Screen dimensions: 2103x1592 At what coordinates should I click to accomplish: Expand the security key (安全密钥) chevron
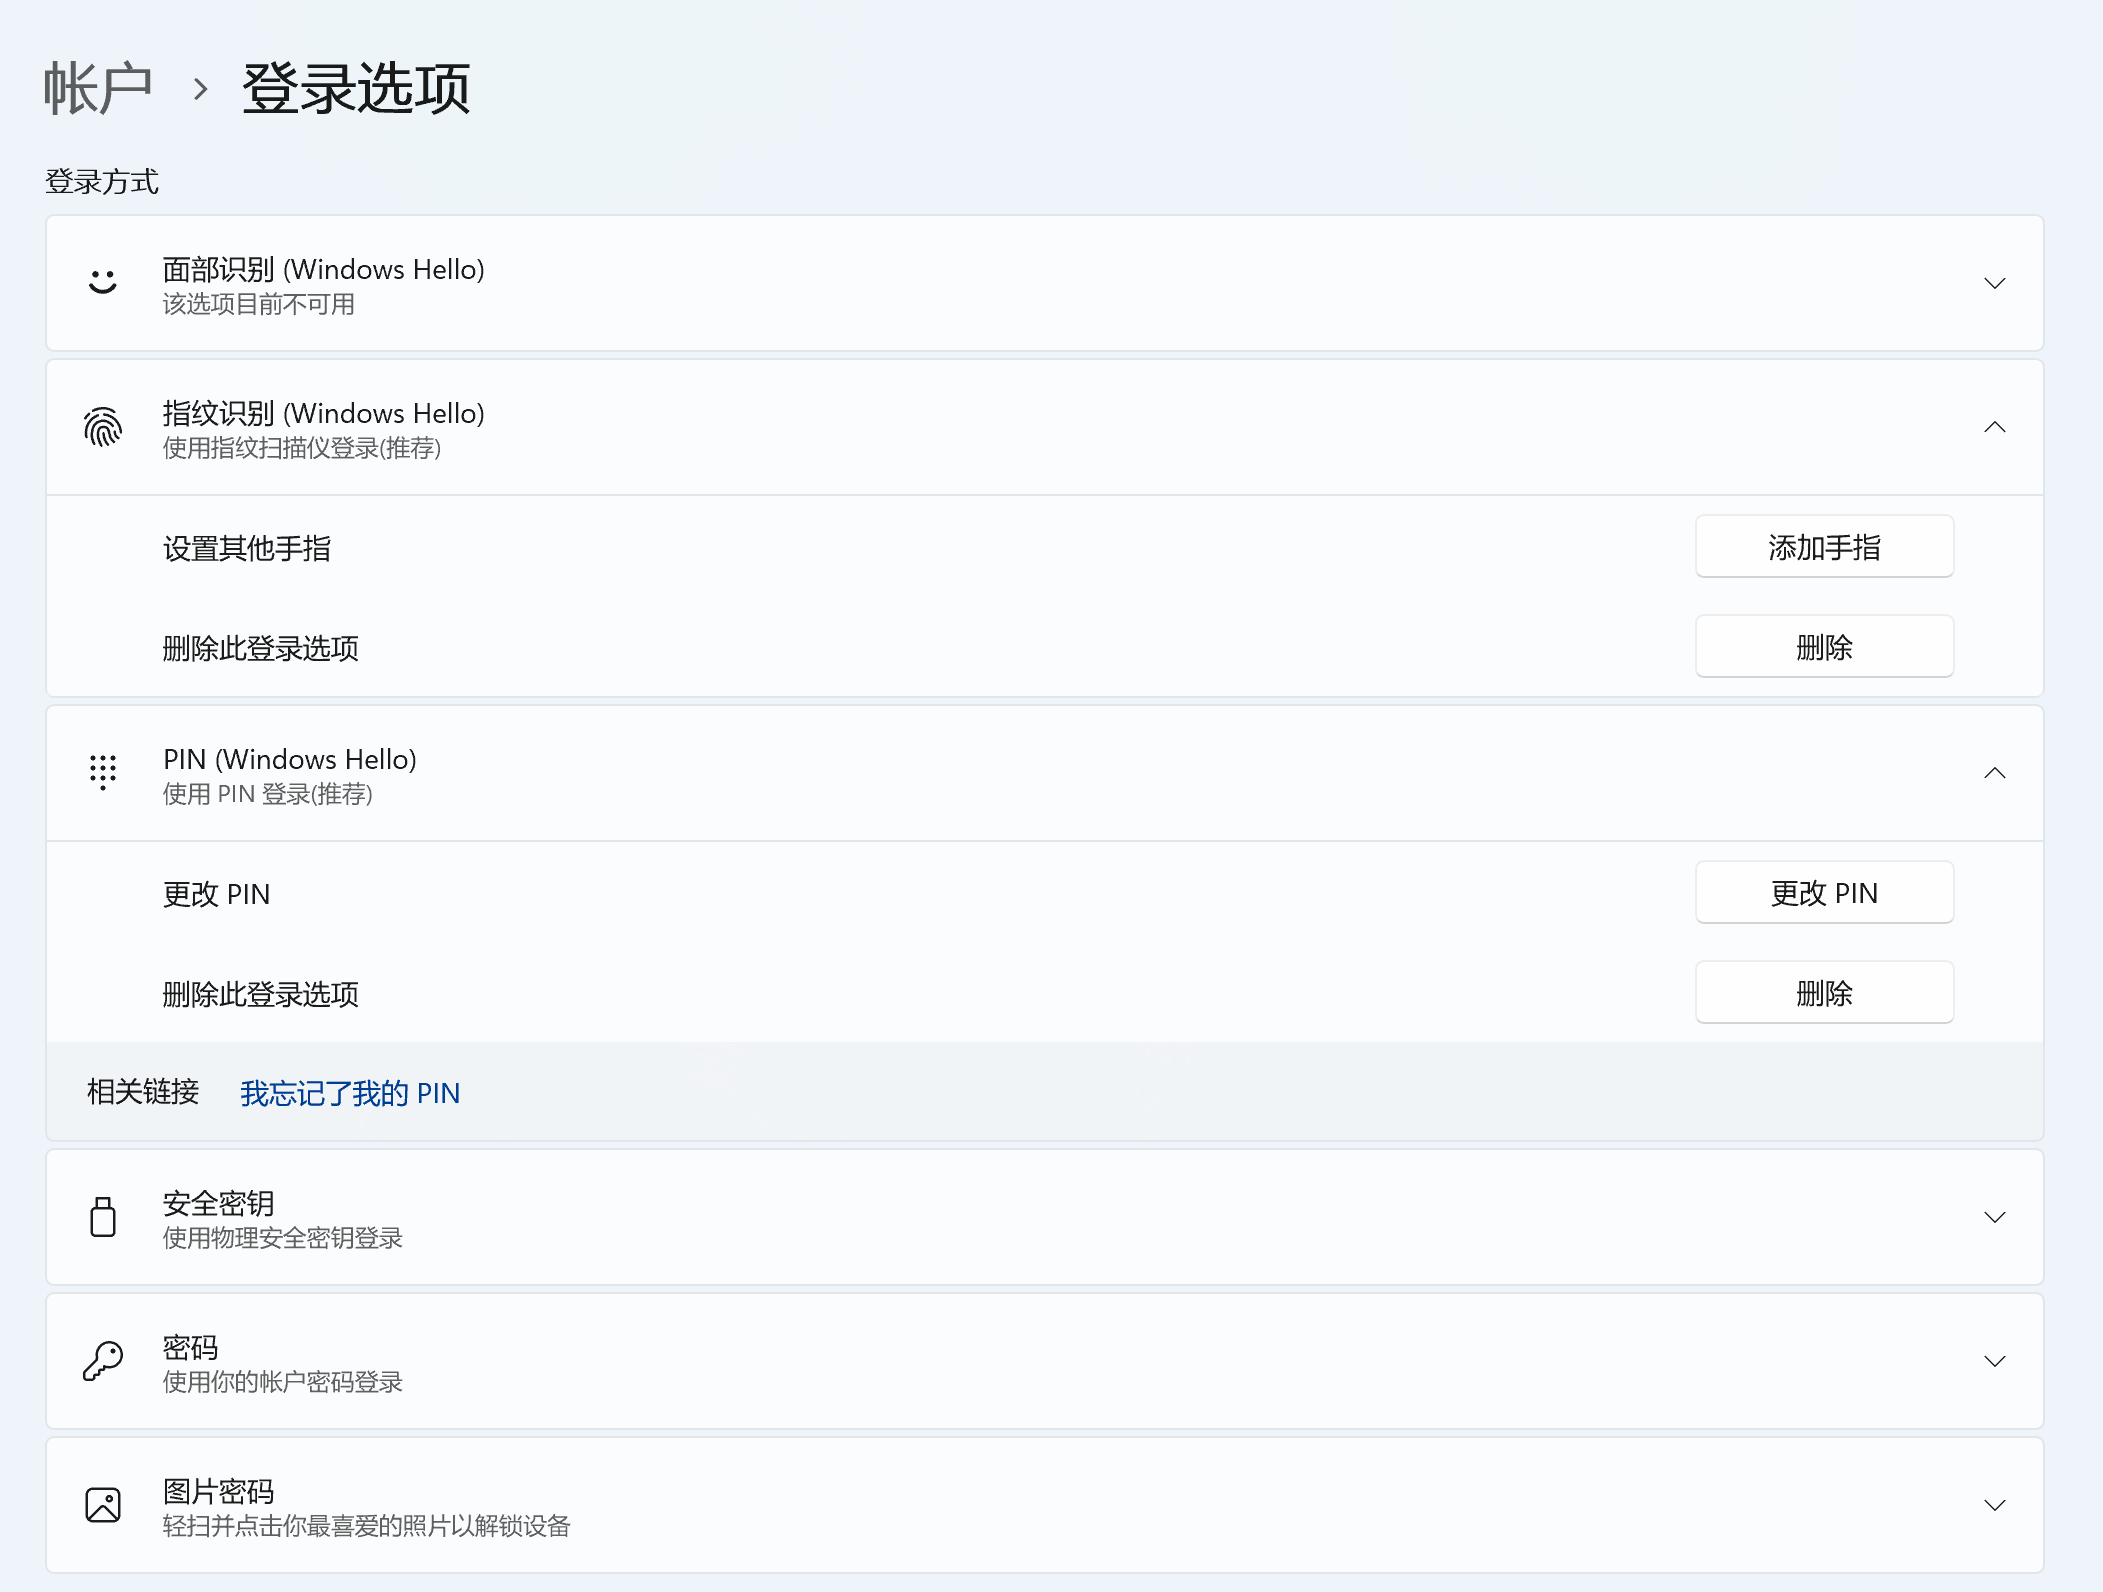click(1994, 1217)
